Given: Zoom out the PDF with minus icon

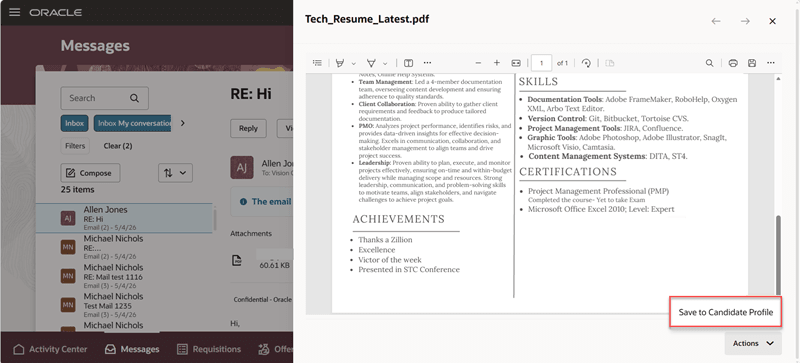Looking at the screenshot, I should (478, 63).
